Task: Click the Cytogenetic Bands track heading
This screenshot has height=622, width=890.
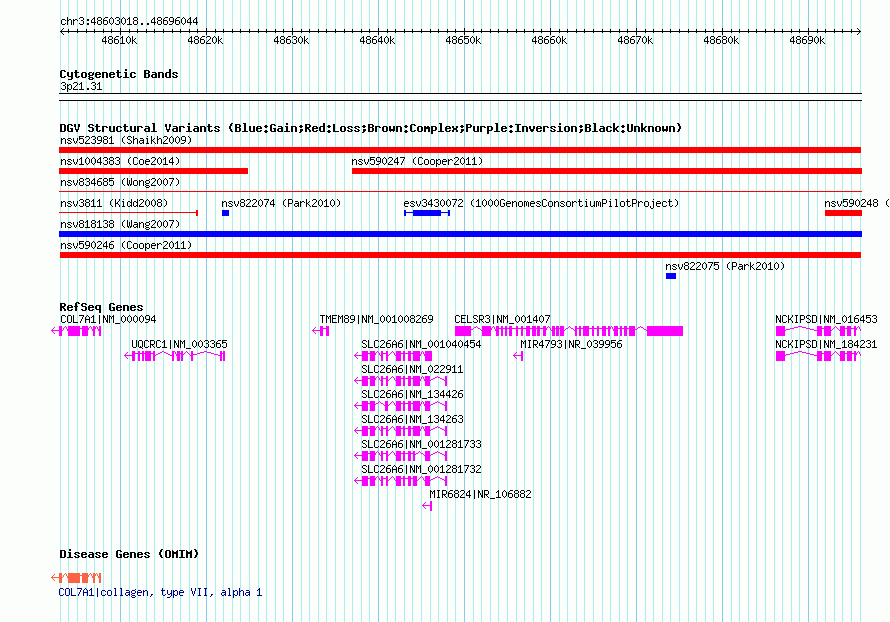Action: [119, 74]
